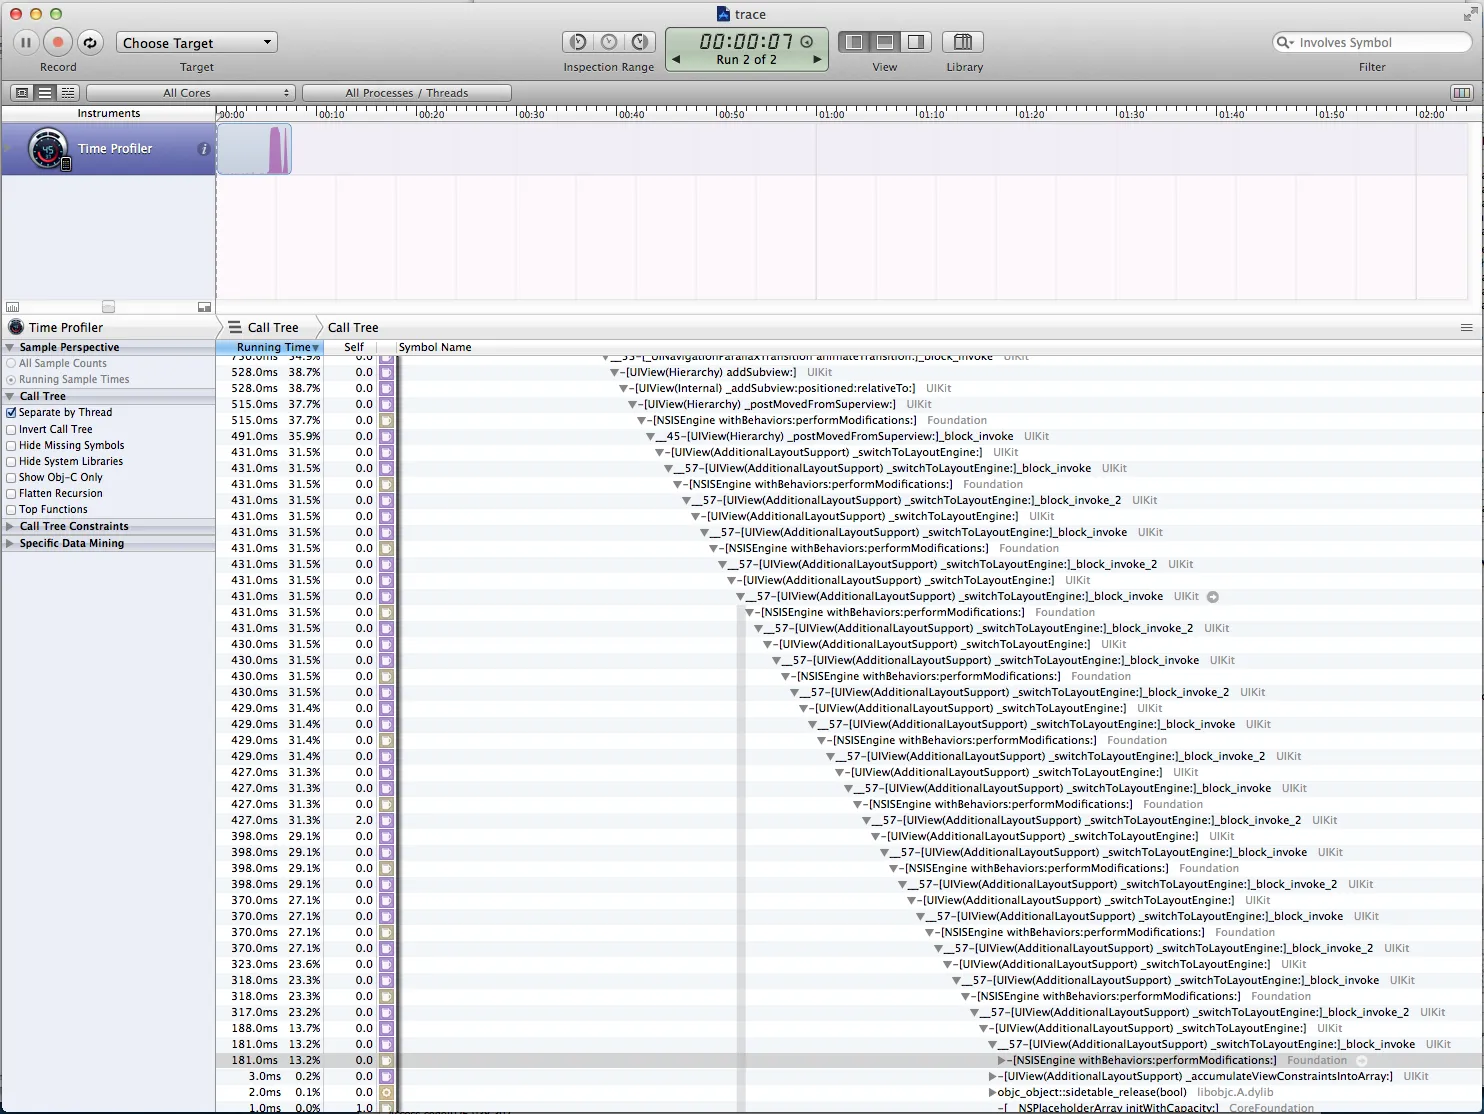Click the bar-chart icon below the instruments list
This screenshot has height=1114, width=1484.
[13, 307]
